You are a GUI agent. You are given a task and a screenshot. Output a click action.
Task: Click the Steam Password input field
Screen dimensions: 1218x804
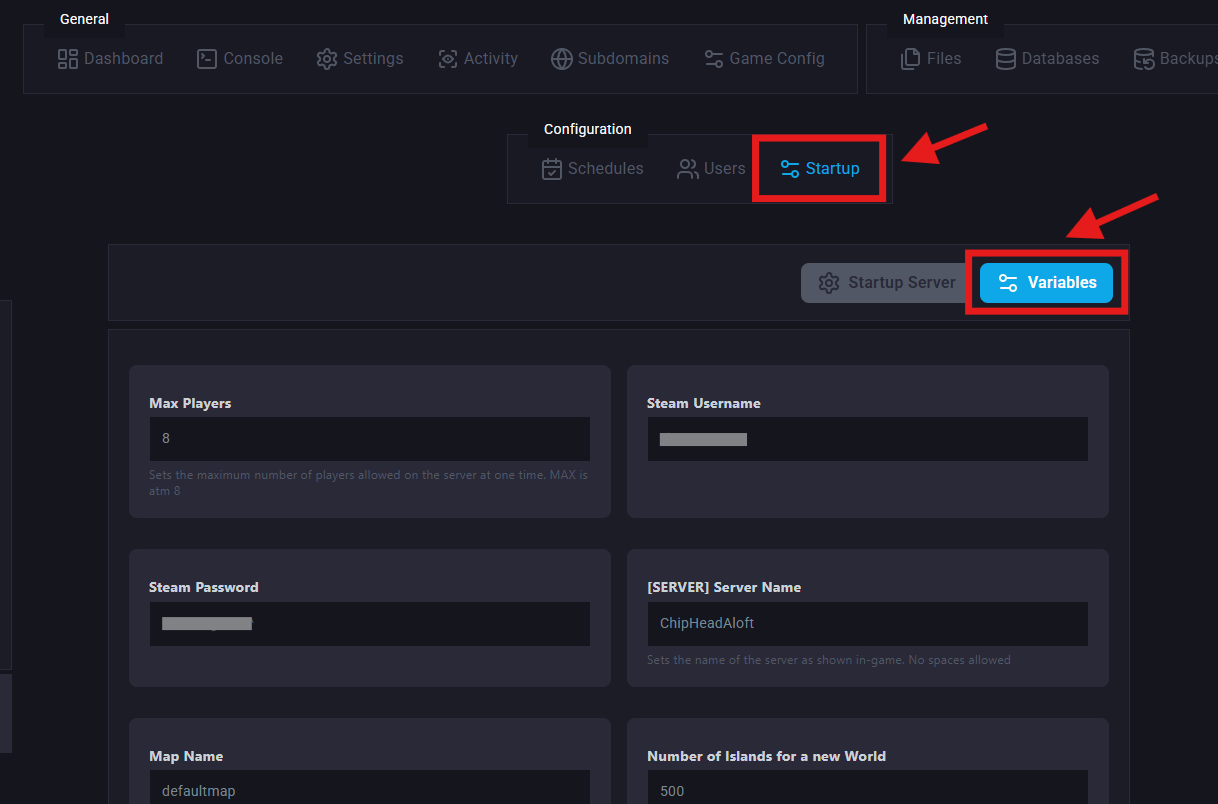369,623
